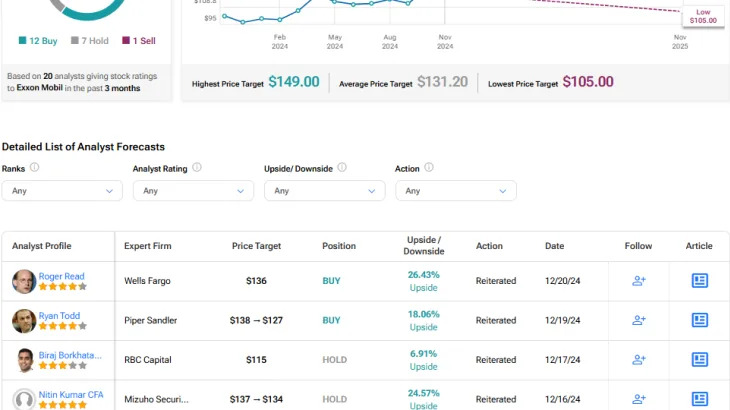Click the $138 → $127 price target cell
This screenshot has height=410, width=730.
point(256,320)
